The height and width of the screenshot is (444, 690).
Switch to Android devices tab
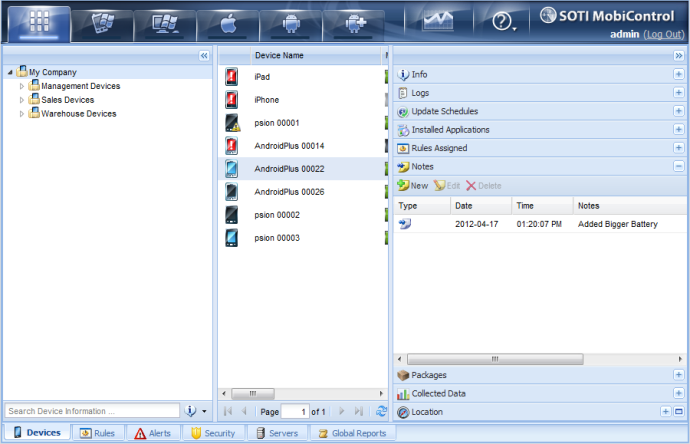(291, 25)
